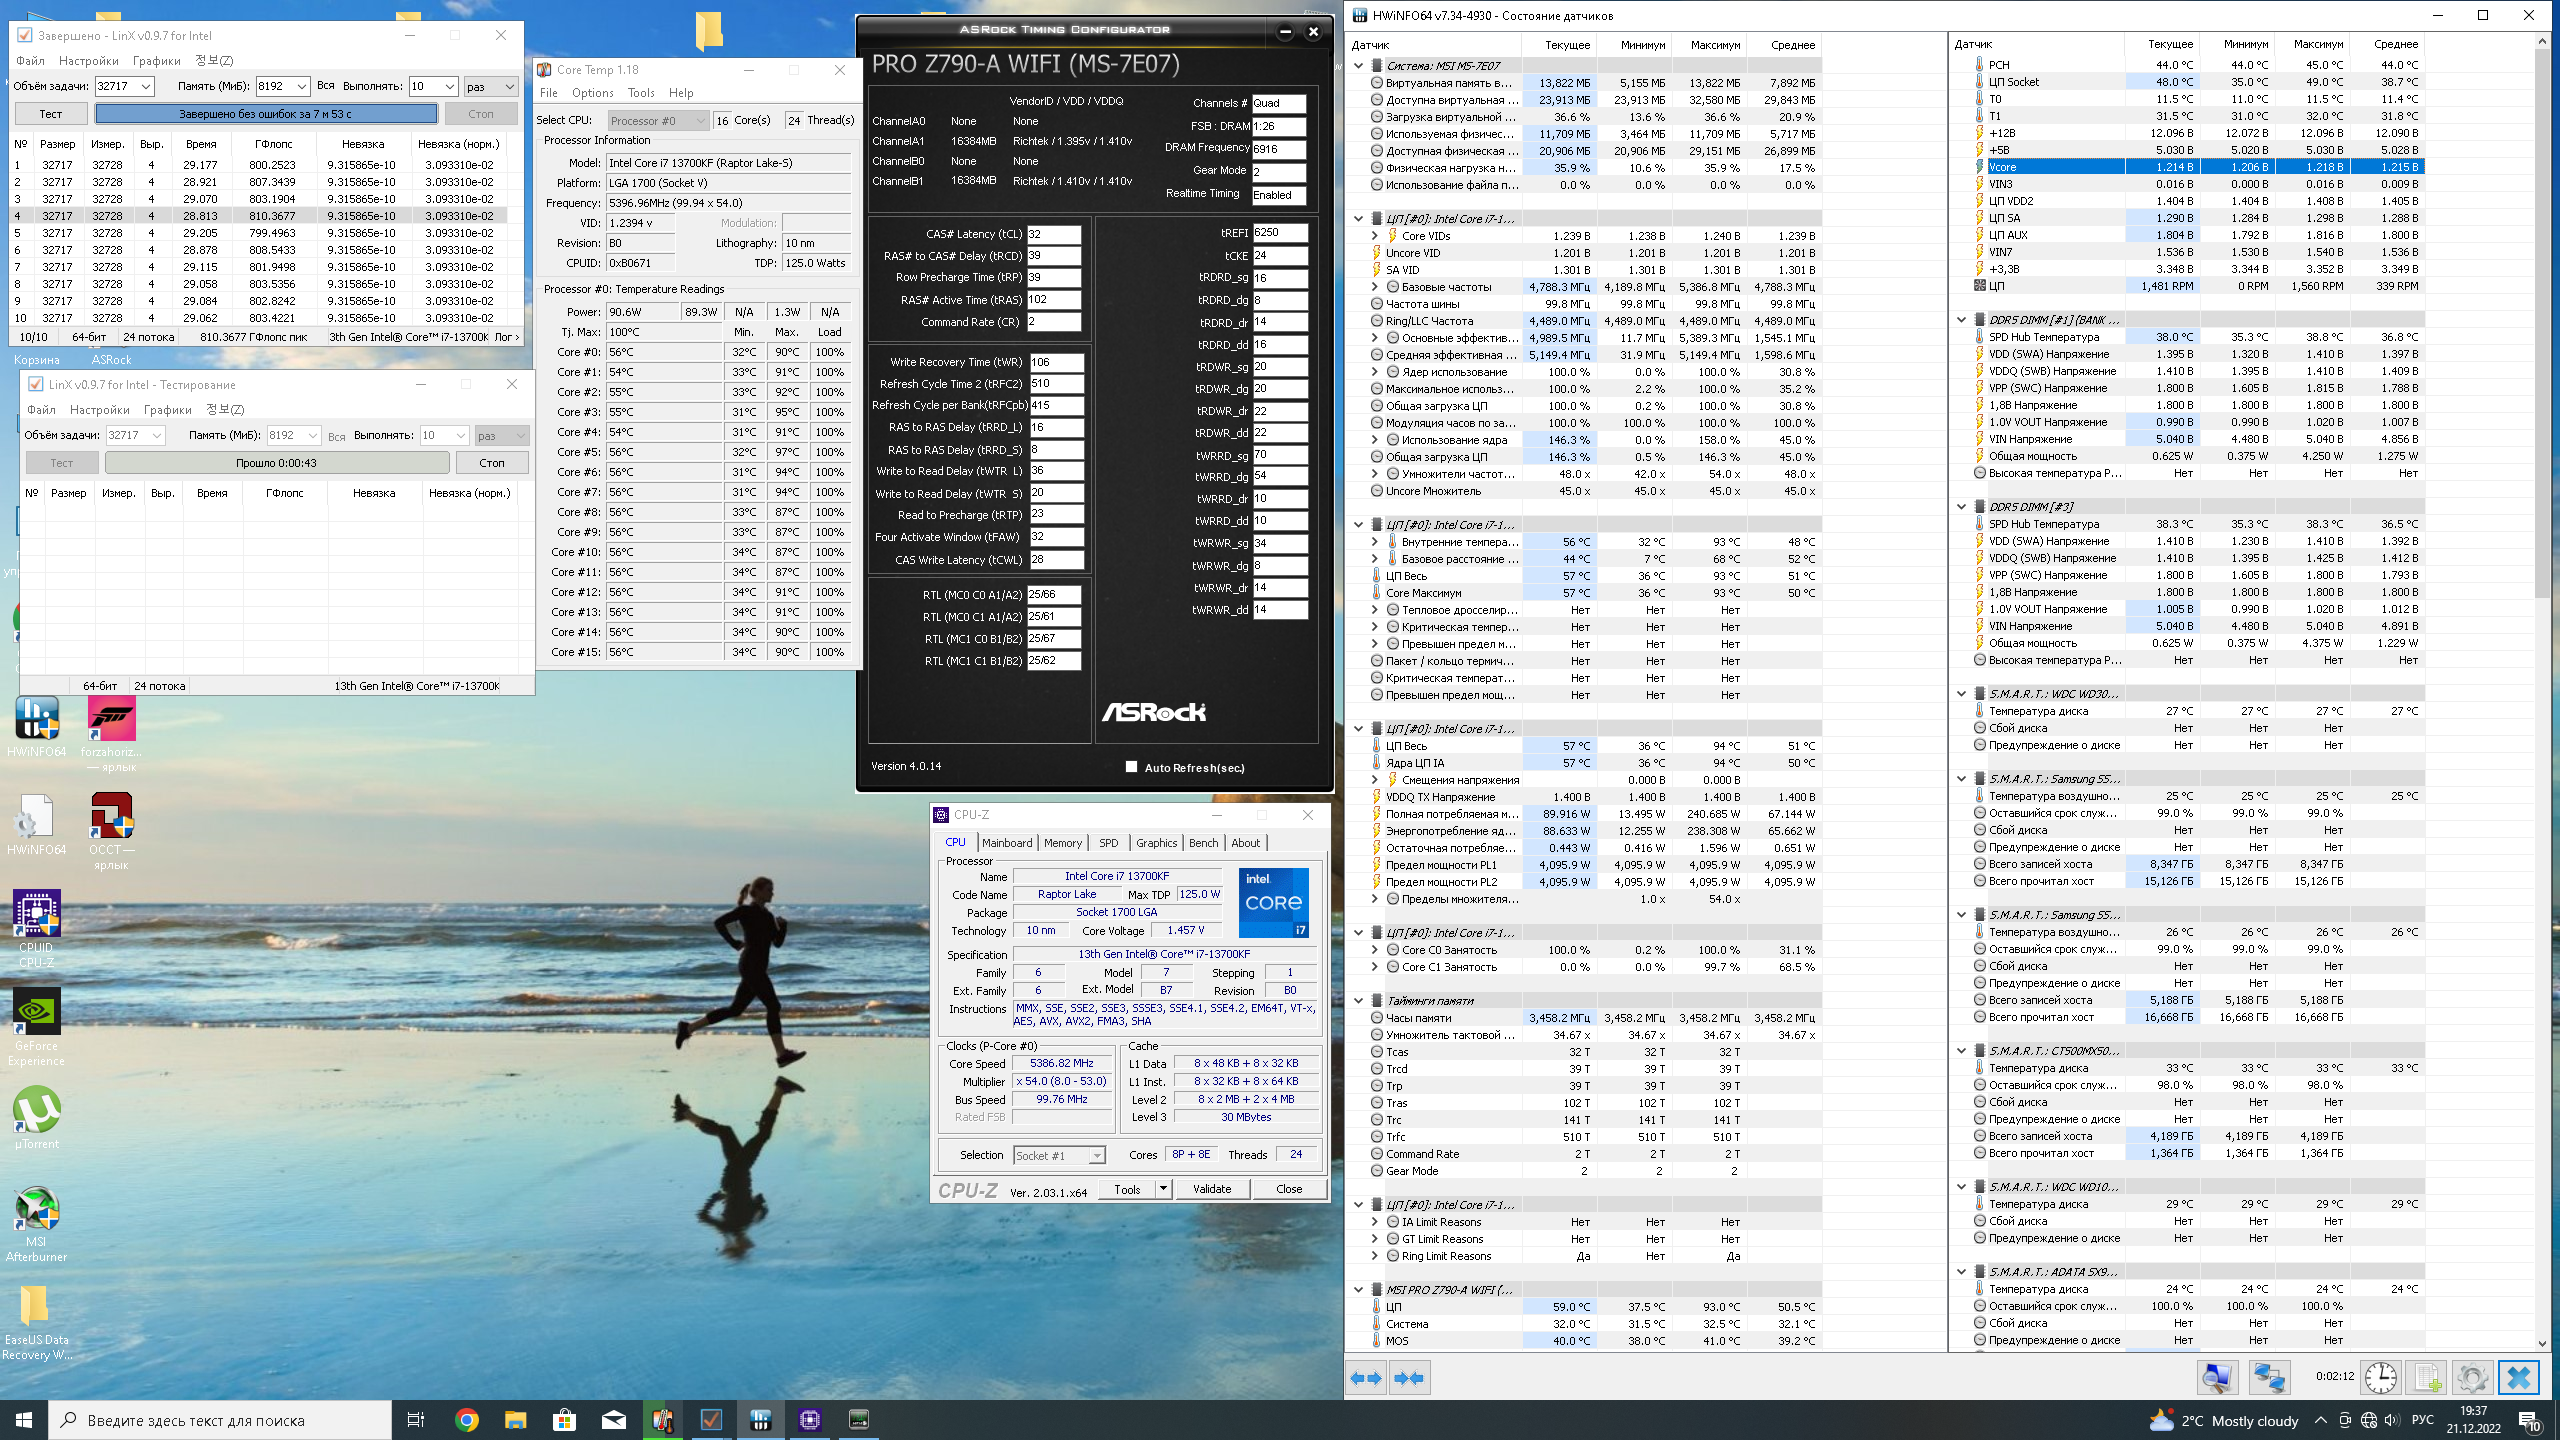Click the Validate button in CPU-Z
Screen dimensions: 2560x1440
tap(1212, 1189)
